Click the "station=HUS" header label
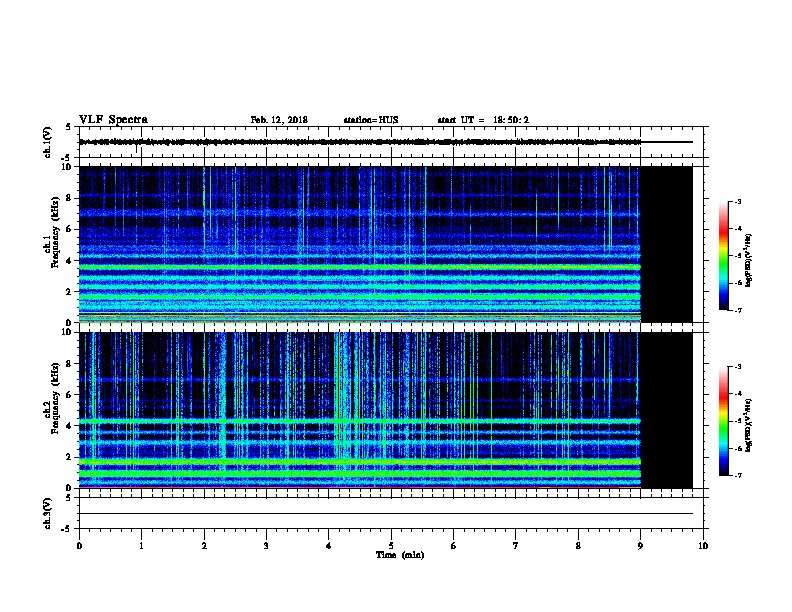792x612 pixels. click(371, 120)
